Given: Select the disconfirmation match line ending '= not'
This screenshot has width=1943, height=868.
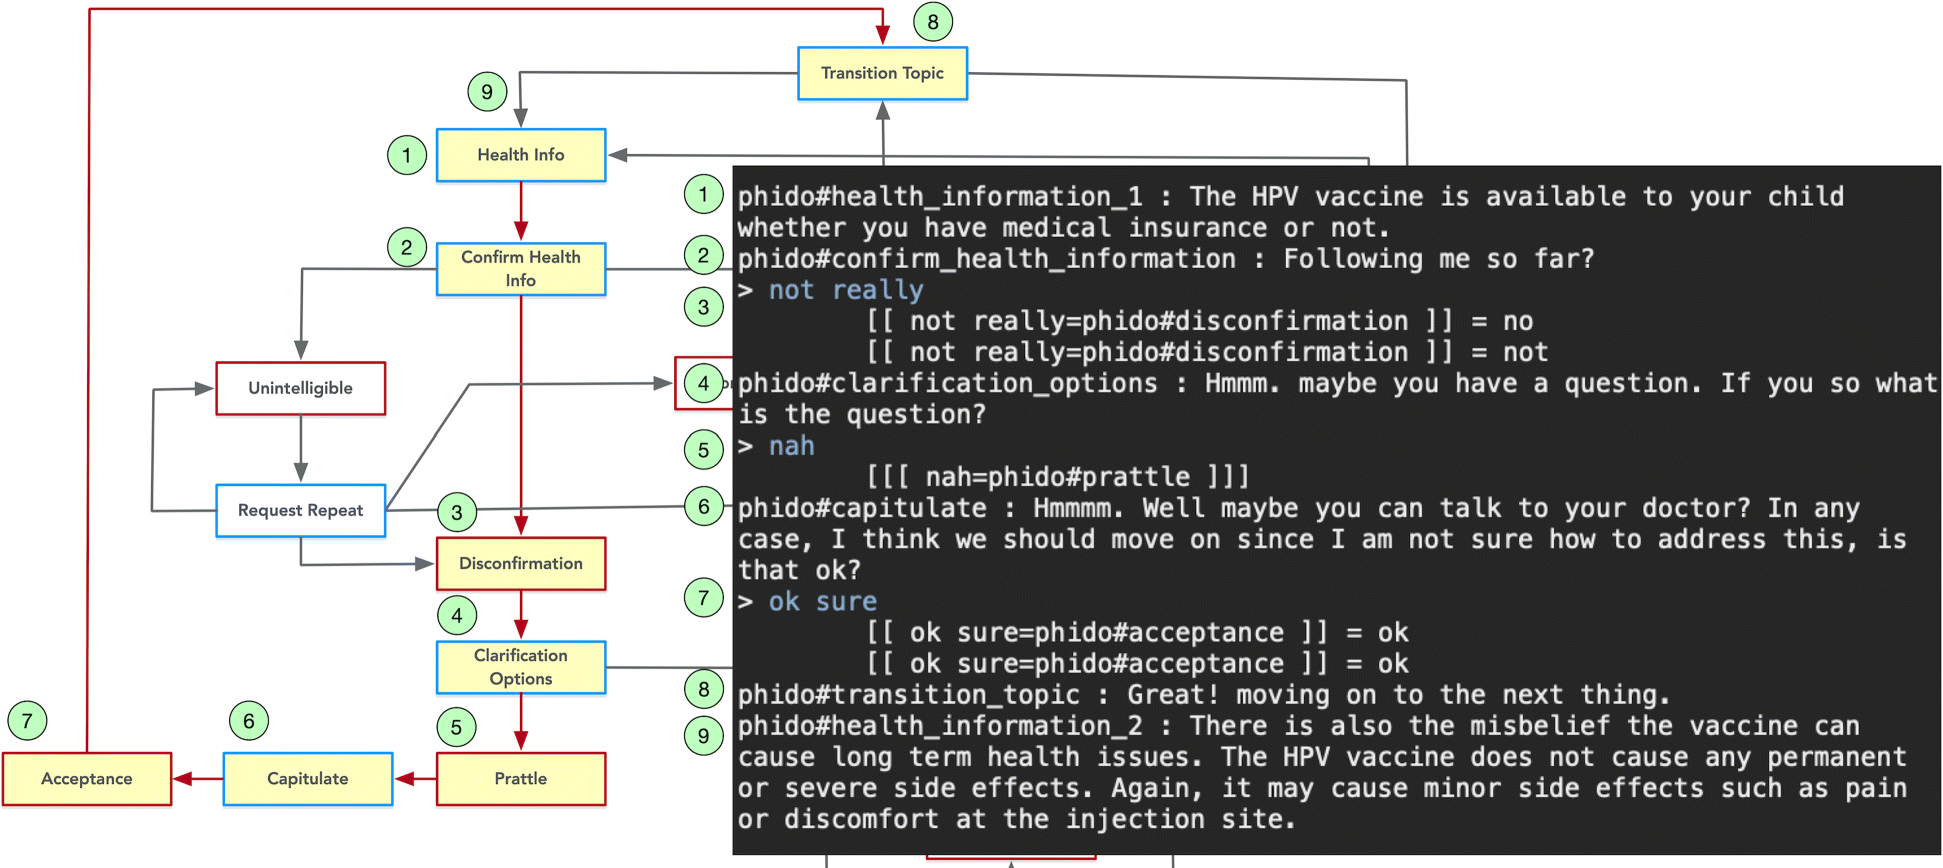Looking at the screenshot, I should tap(1207, 352).
